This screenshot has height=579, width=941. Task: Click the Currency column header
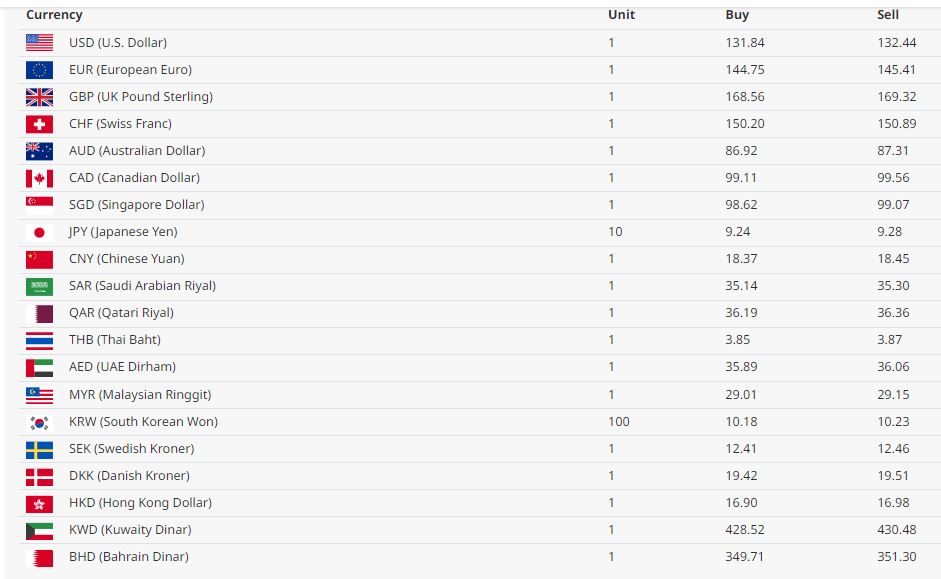pos(54,15)
